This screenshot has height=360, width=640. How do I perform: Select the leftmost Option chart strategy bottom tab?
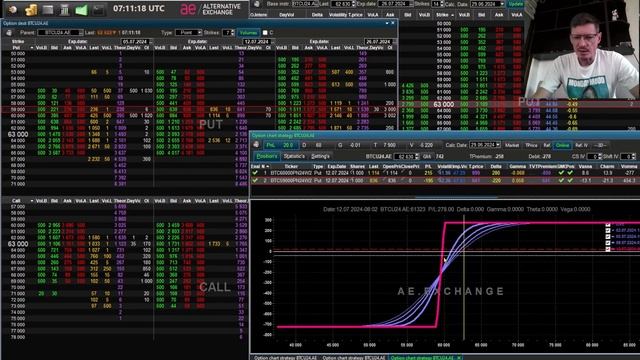(285, 358)
